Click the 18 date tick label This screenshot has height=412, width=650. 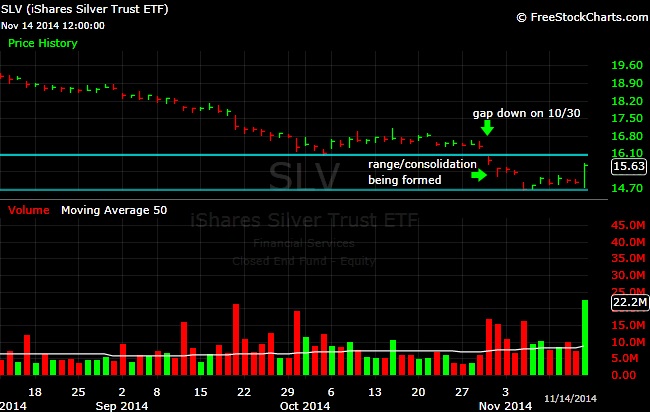(x=35, y=392)
